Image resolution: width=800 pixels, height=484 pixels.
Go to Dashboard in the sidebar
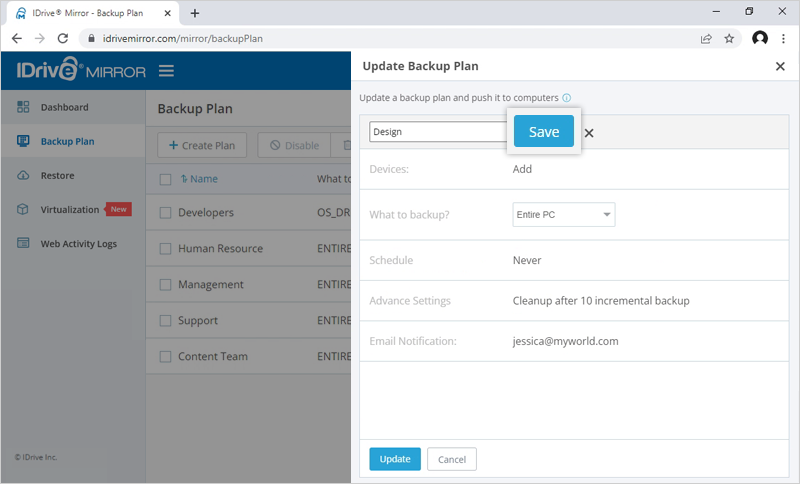64,107
